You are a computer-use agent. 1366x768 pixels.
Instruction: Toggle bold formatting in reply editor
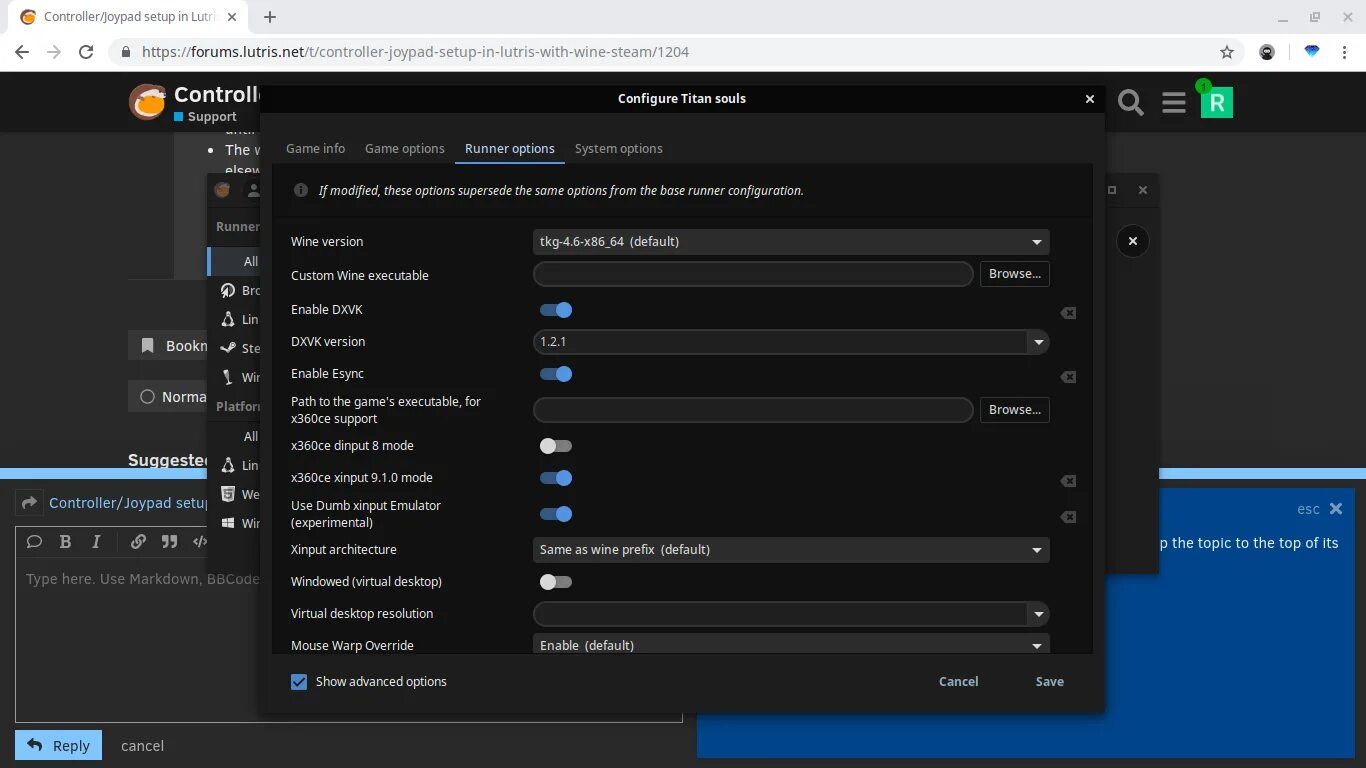tap(65, 541)
